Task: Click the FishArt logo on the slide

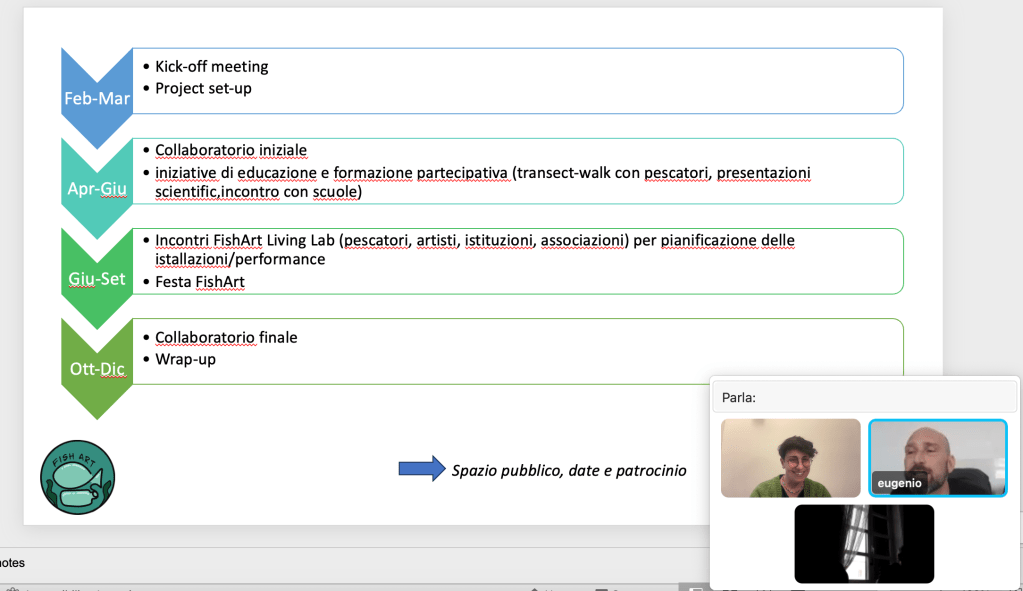Action: (77, 478)
